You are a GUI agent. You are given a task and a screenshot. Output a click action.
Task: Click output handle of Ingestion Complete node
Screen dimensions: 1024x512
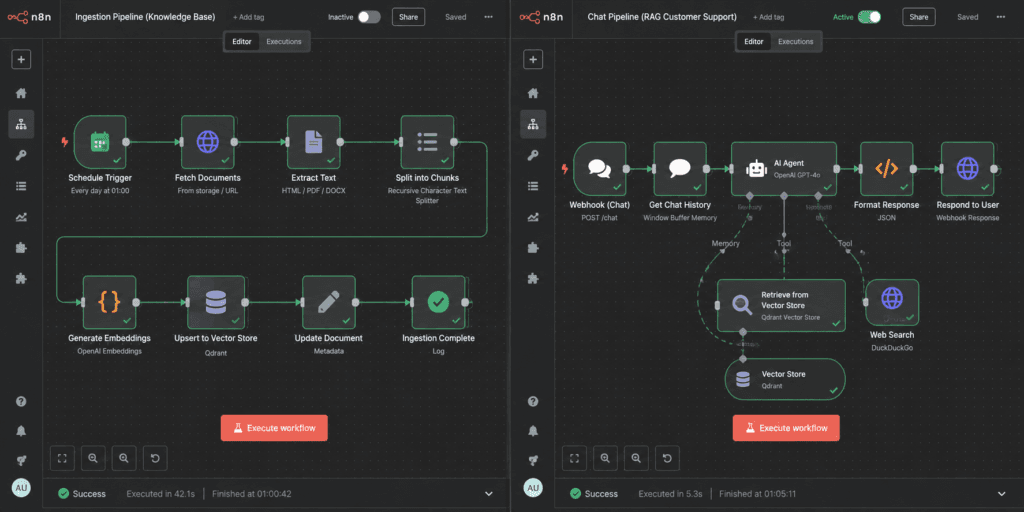(465, 302)
